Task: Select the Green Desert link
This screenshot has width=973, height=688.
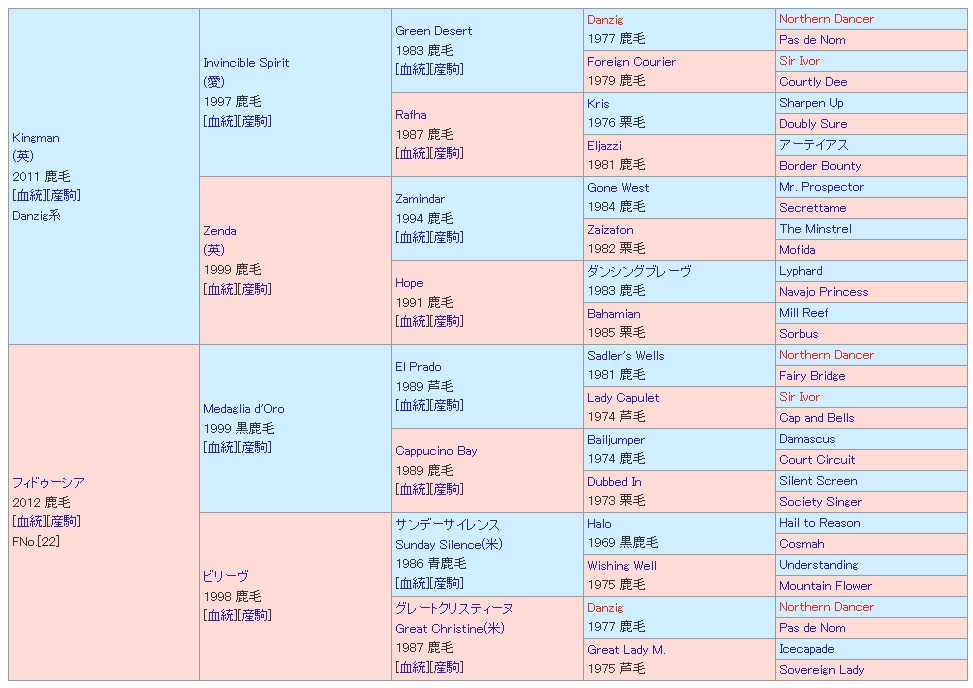Action: [433, 31]
